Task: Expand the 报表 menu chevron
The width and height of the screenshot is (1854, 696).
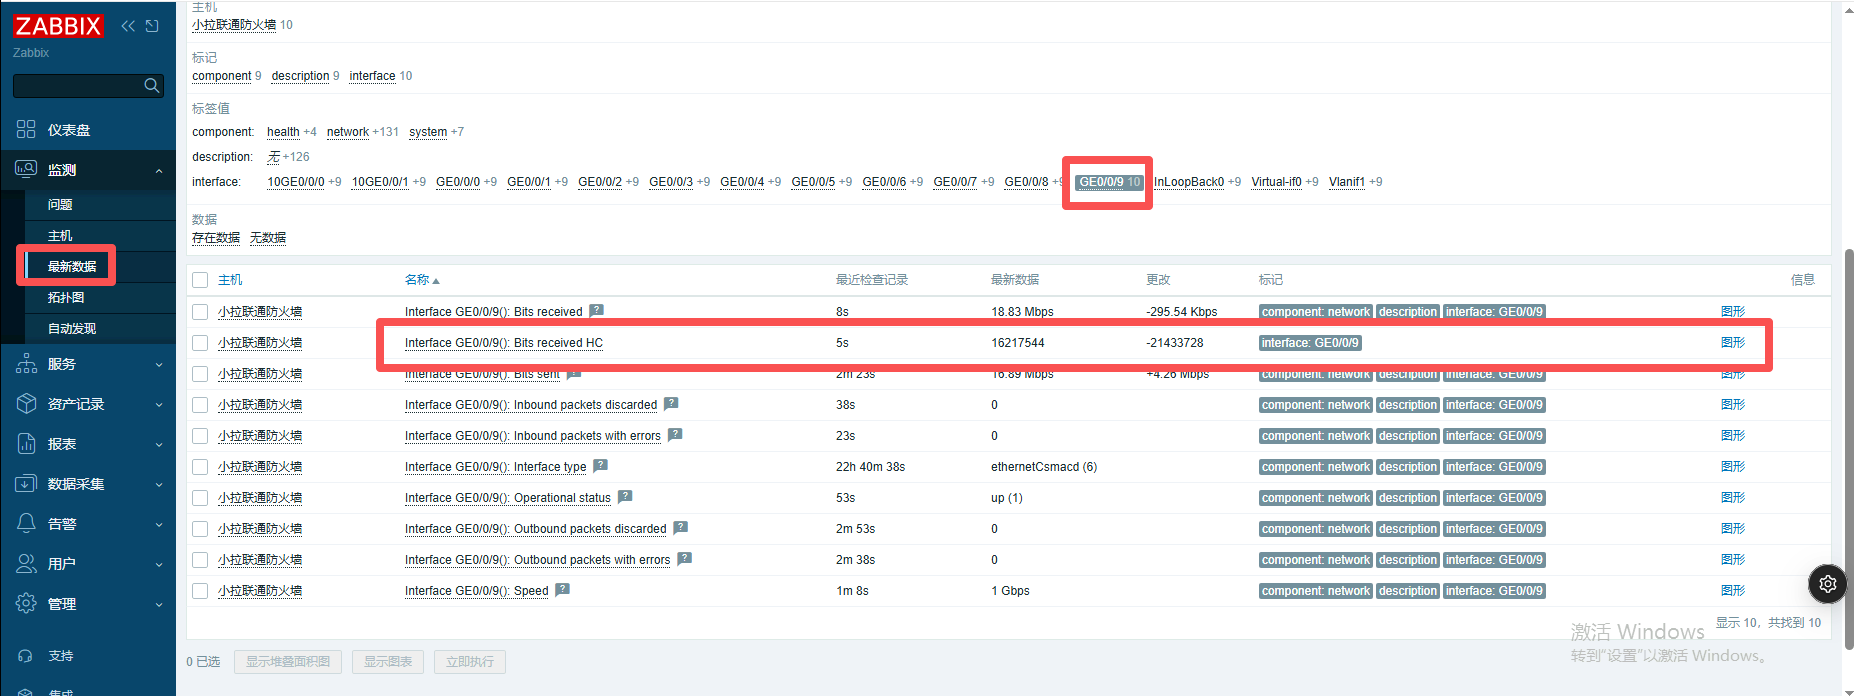Action: (159, 445)
